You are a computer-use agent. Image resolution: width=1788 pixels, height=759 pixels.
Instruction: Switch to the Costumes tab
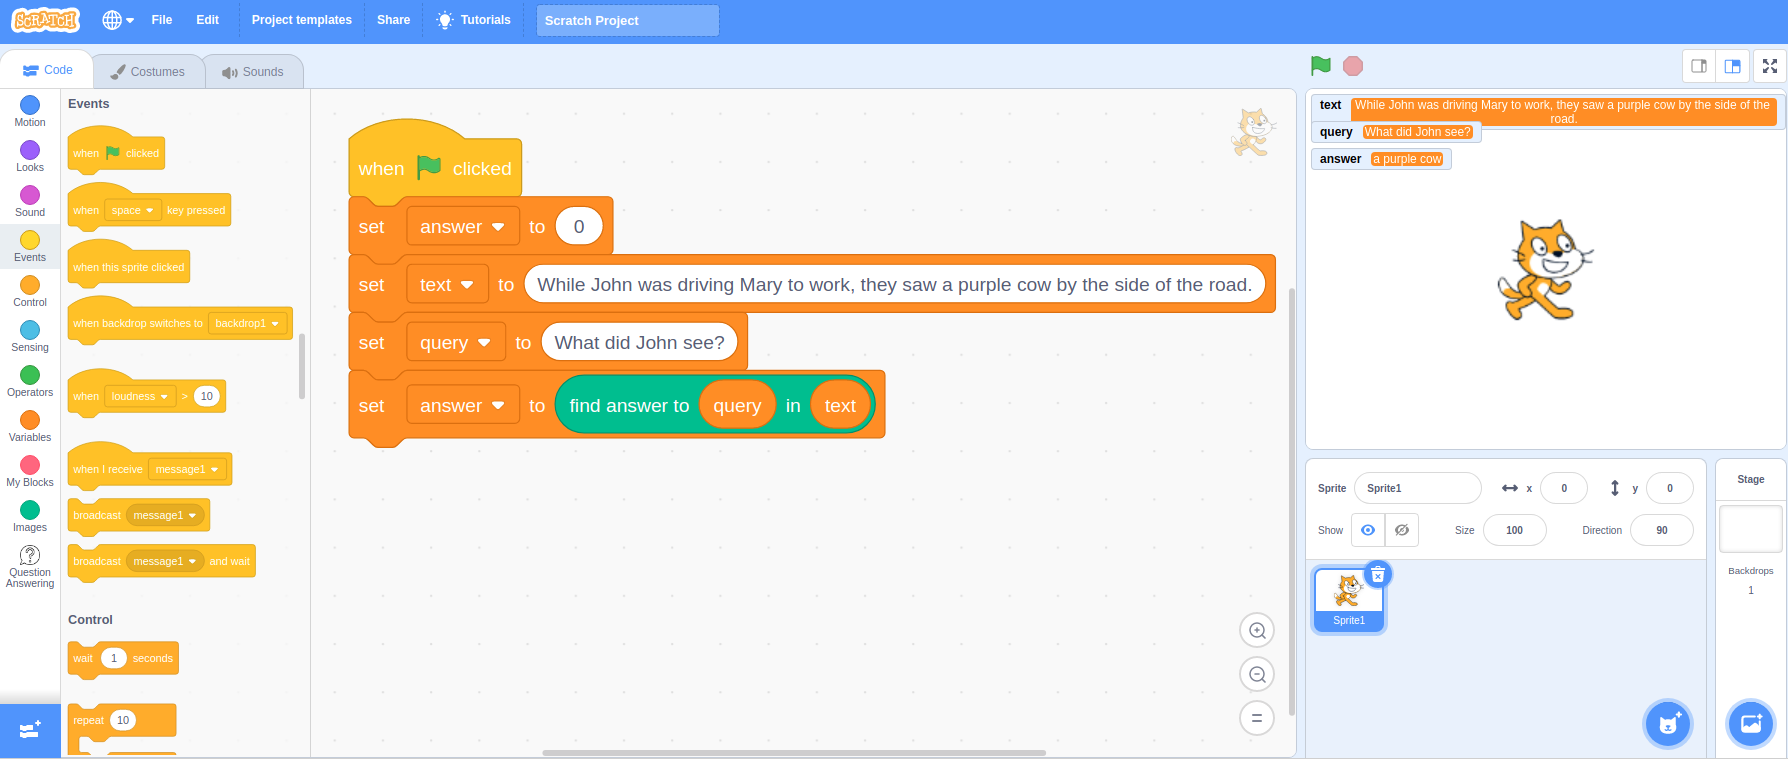pos(148,72)
